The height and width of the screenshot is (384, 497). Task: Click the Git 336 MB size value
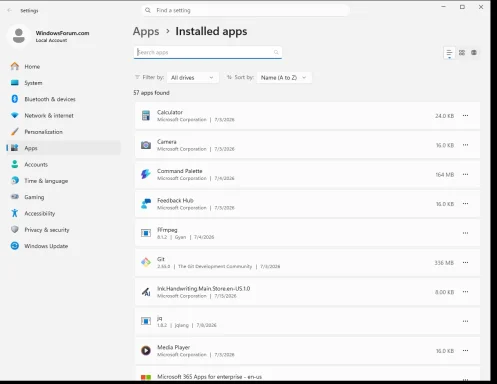(444, 263)
